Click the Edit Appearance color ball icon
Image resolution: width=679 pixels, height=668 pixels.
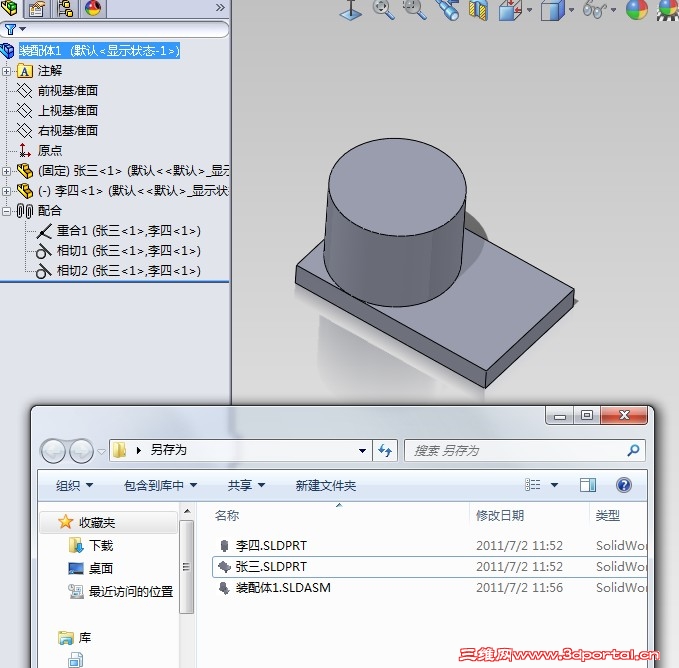pyautogui.click(x=637, y=10)
